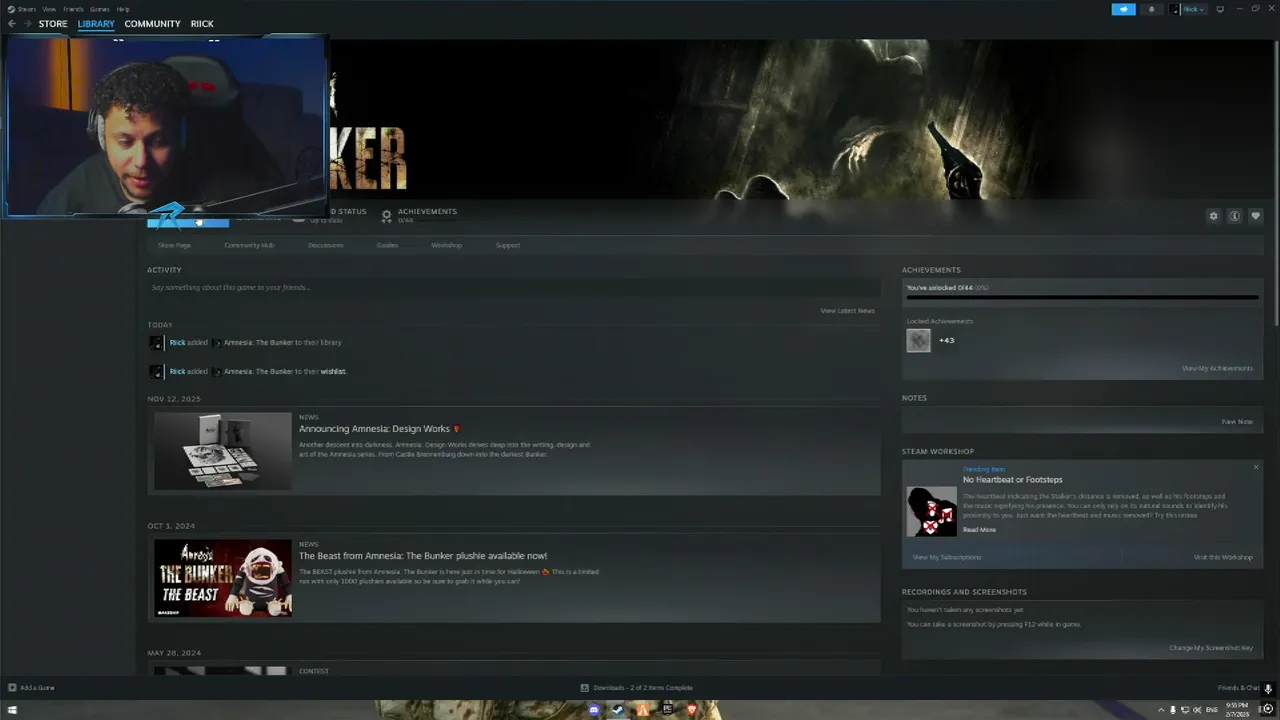Click the Steam taskbar icon
Screen dimensions: 1280x720
tap(618, 710)
